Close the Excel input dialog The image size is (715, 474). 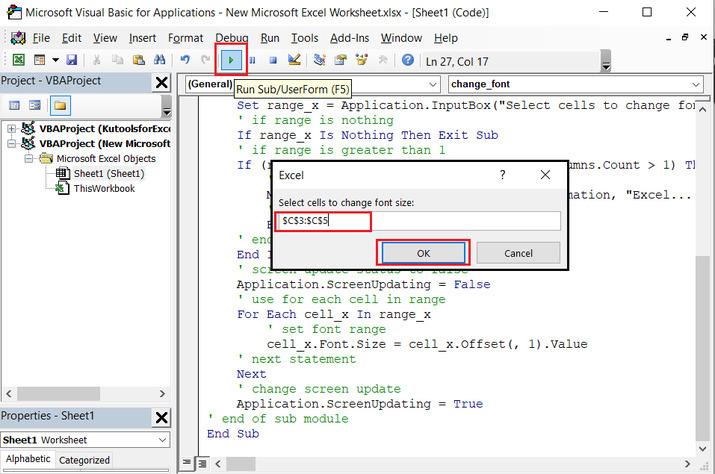click(x=545, y=175)
